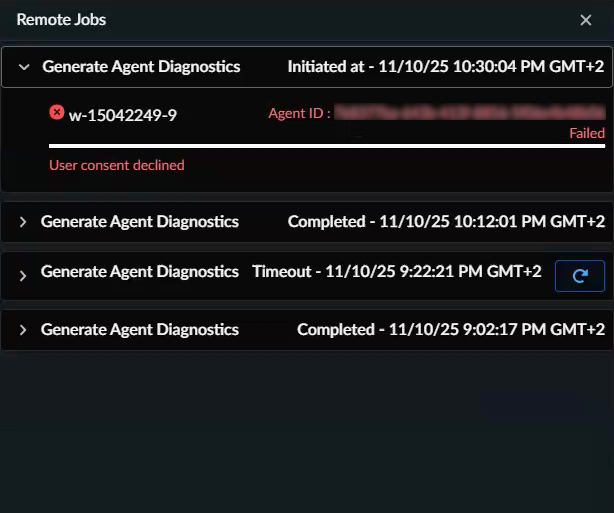Viewport: 614px width, 513px height.
Task: Click the red failed status icon
Action: (x=57, y=112)
